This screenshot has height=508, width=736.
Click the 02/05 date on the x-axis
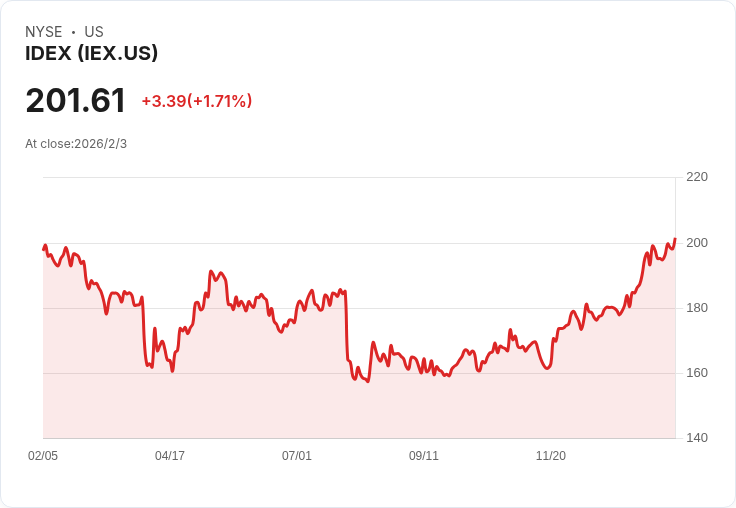(43, 456)
